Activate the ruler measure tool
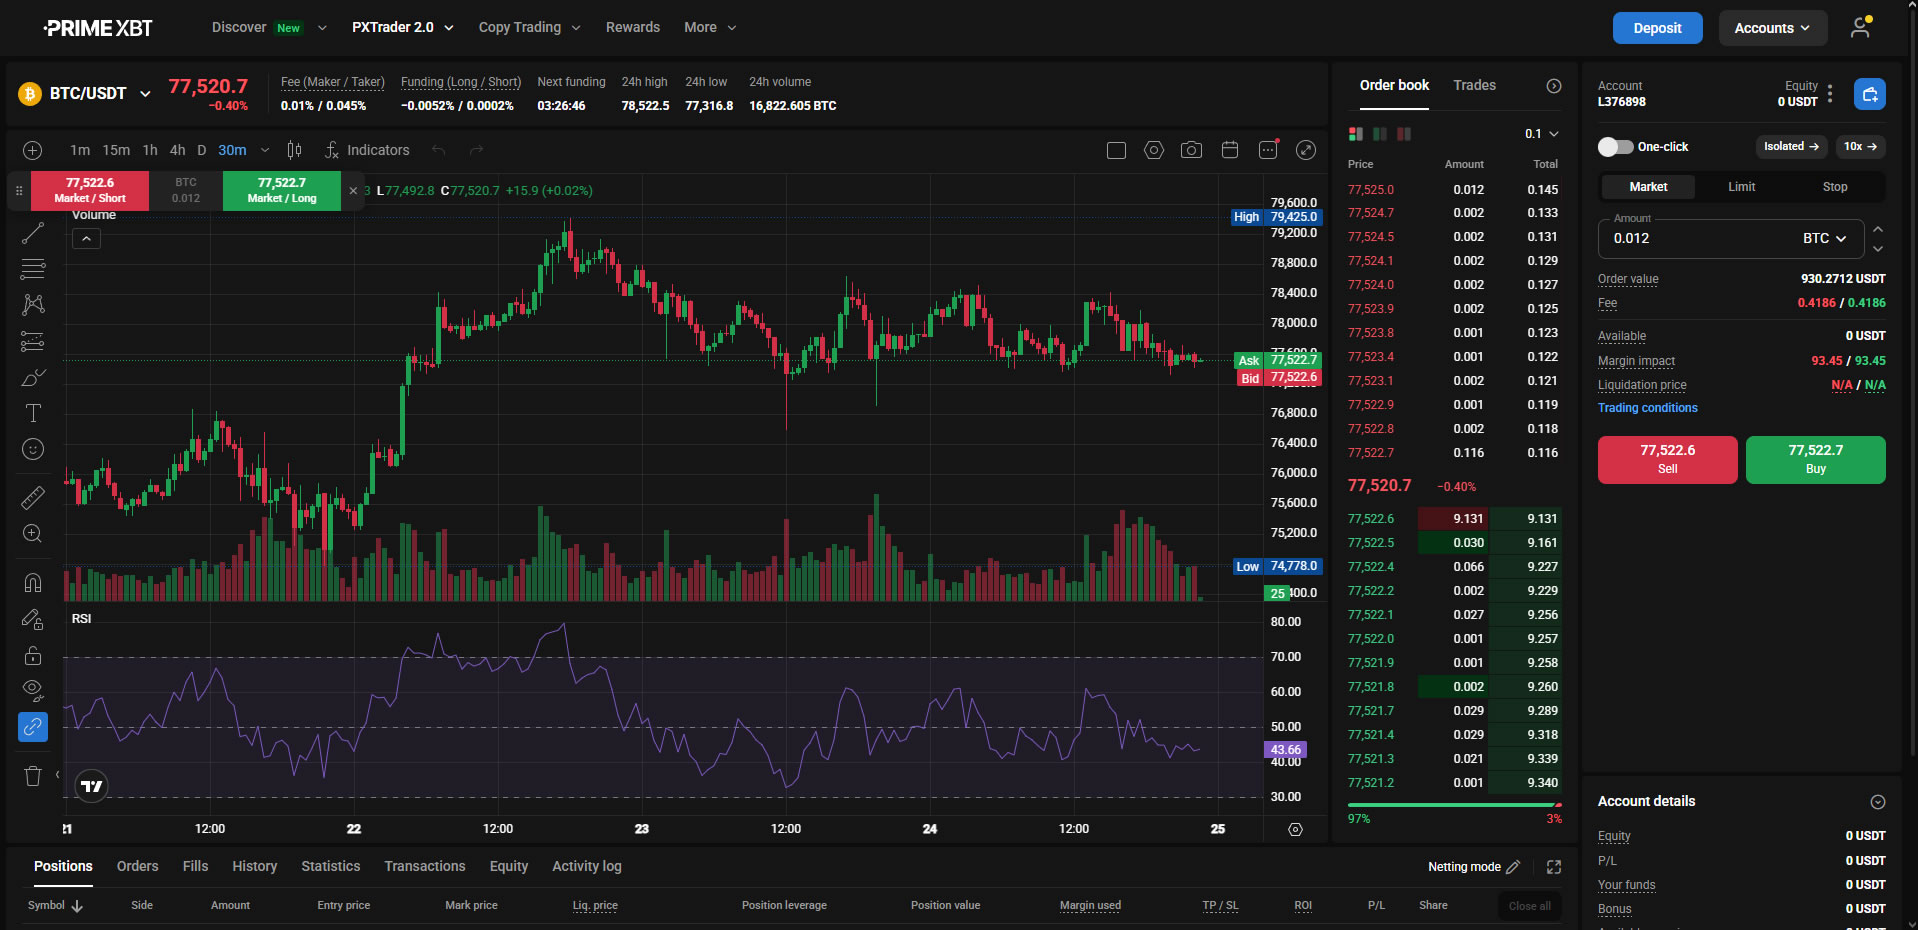This screenshot has height=930, width=1918. pos(33,497)
